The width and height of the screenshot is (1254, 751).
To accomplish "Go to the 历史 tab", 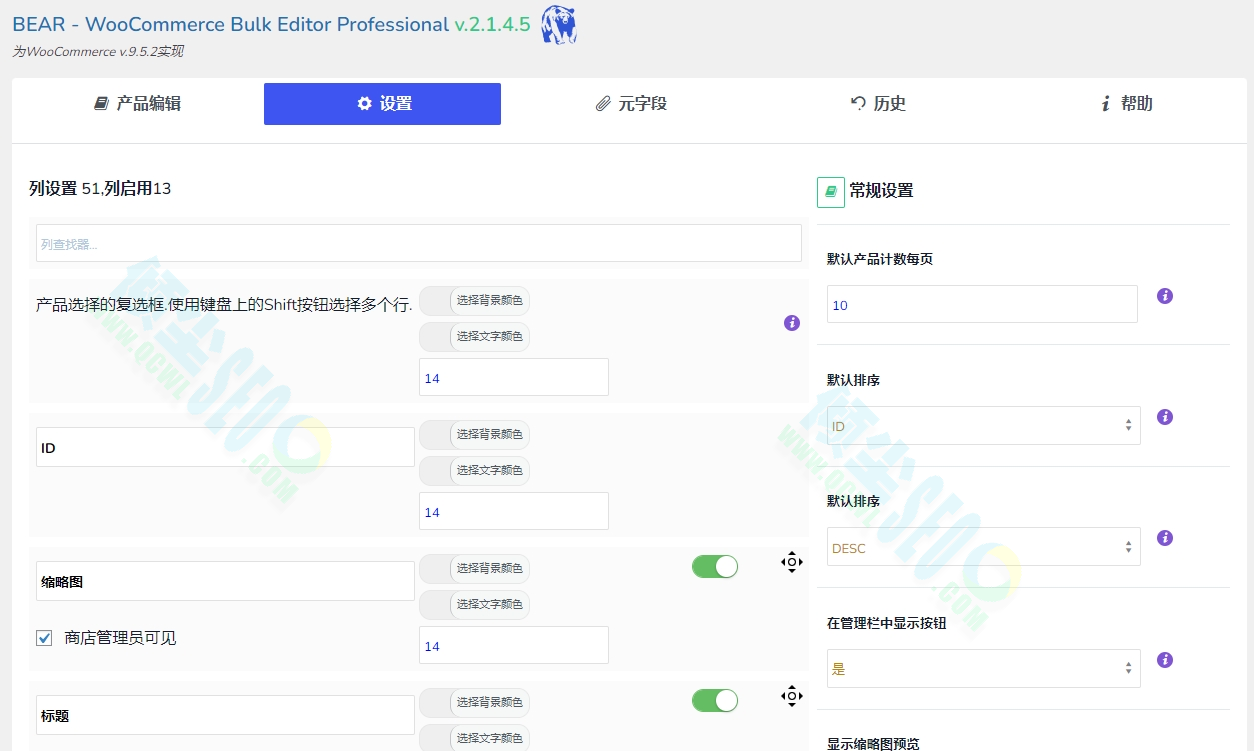I will point(878,104).
